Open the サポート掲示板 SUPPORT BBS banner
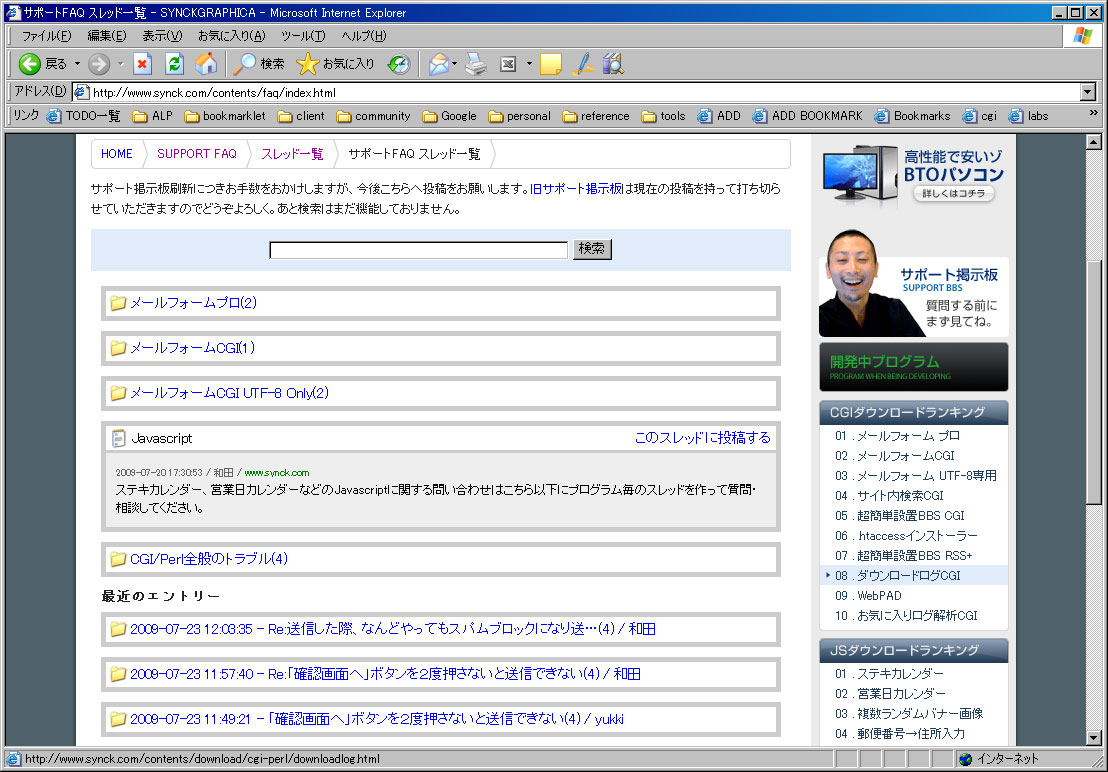This screenshot has width=1108, height=772. (x=914, y=283)
